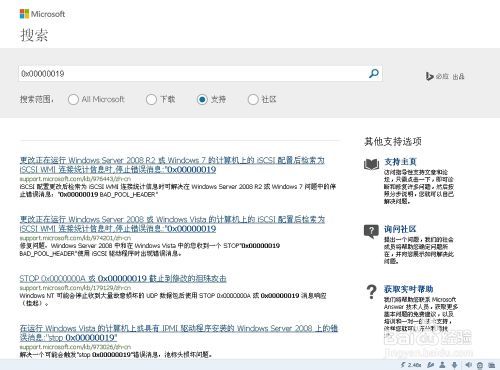
Task: Click the kb/976443 URL text
Action: click(75, 179)
